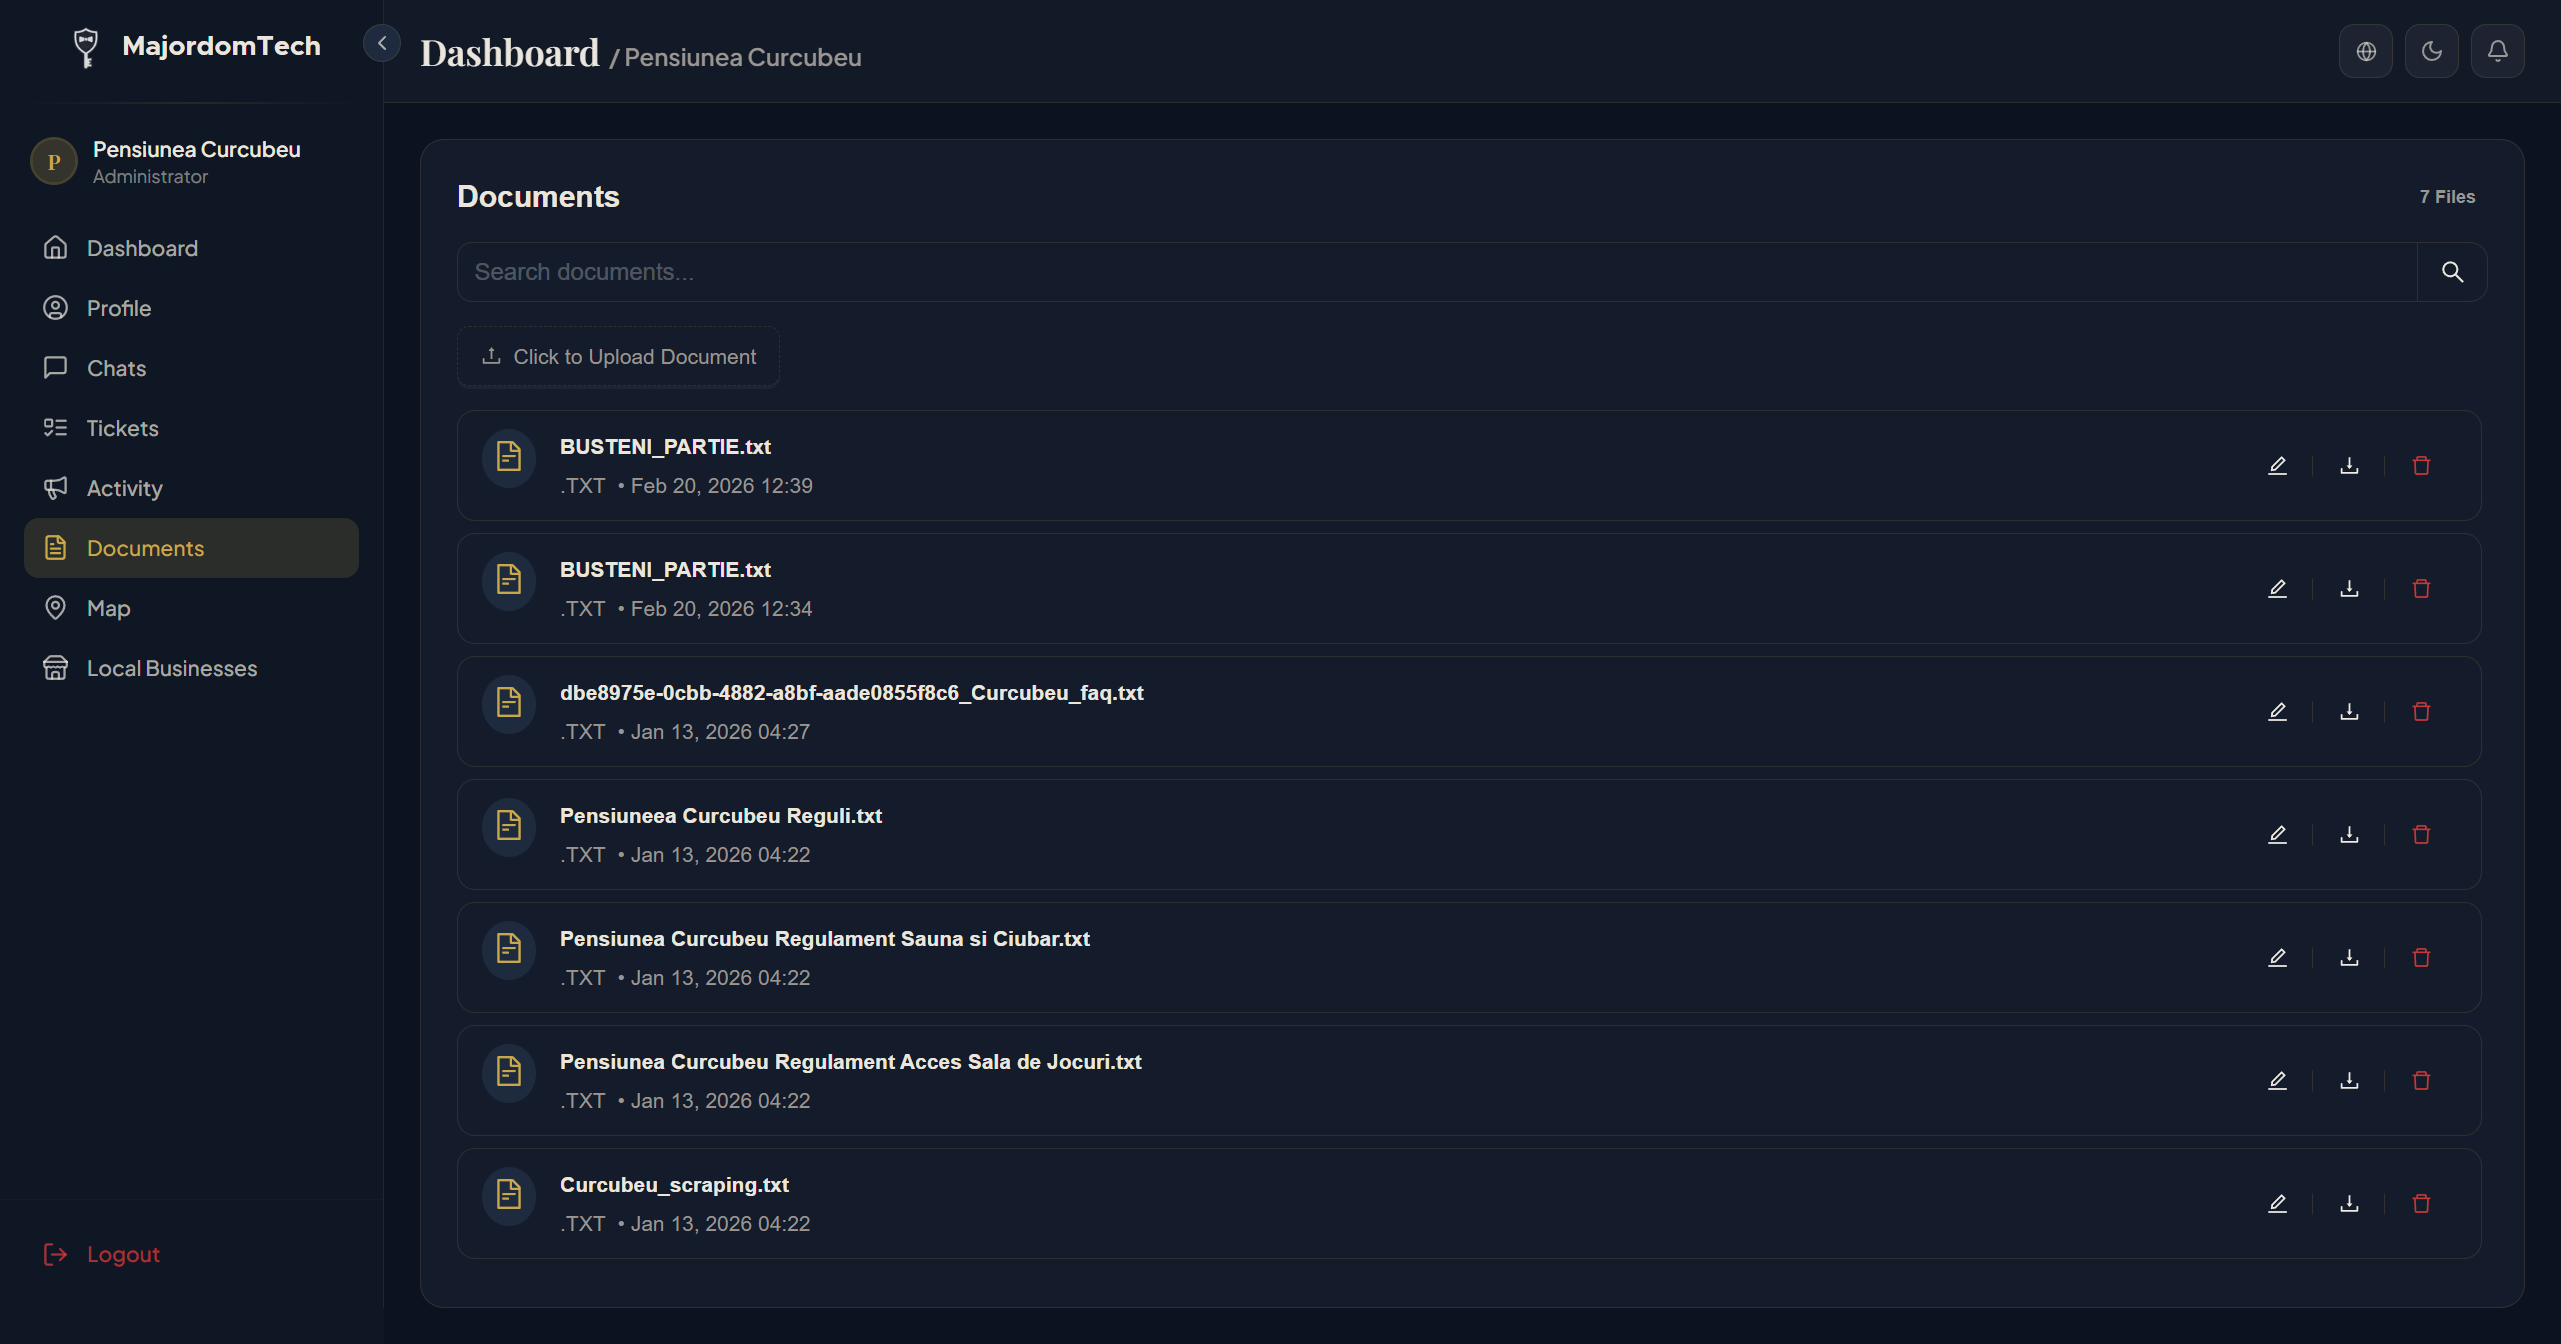Edit the BUSTENI_PARTIE.txt document with the pencil icon

[x=2277, y=465]
